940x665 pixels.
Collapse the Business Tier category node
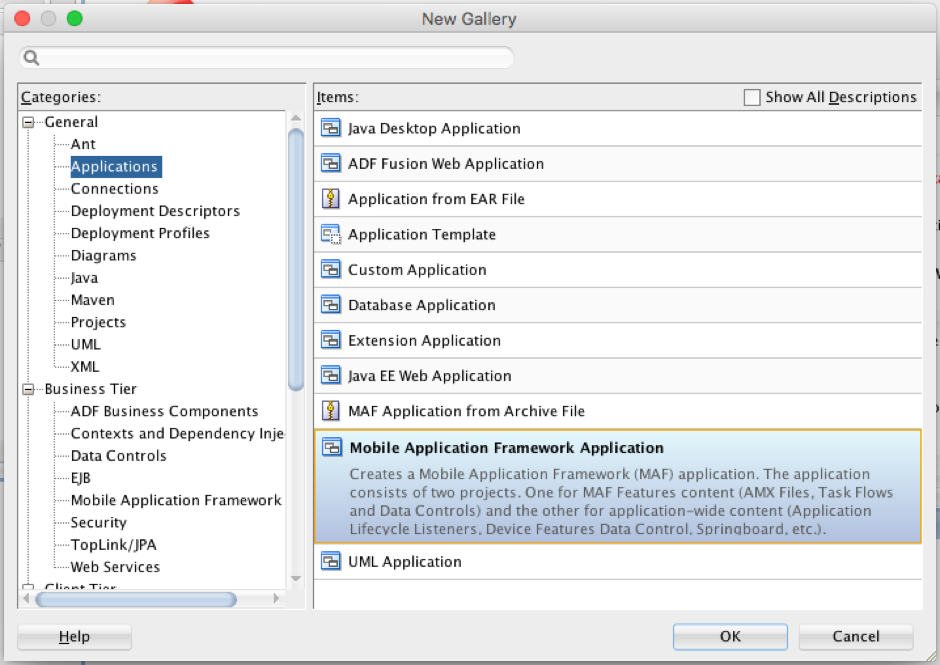(x=28, y=389)
